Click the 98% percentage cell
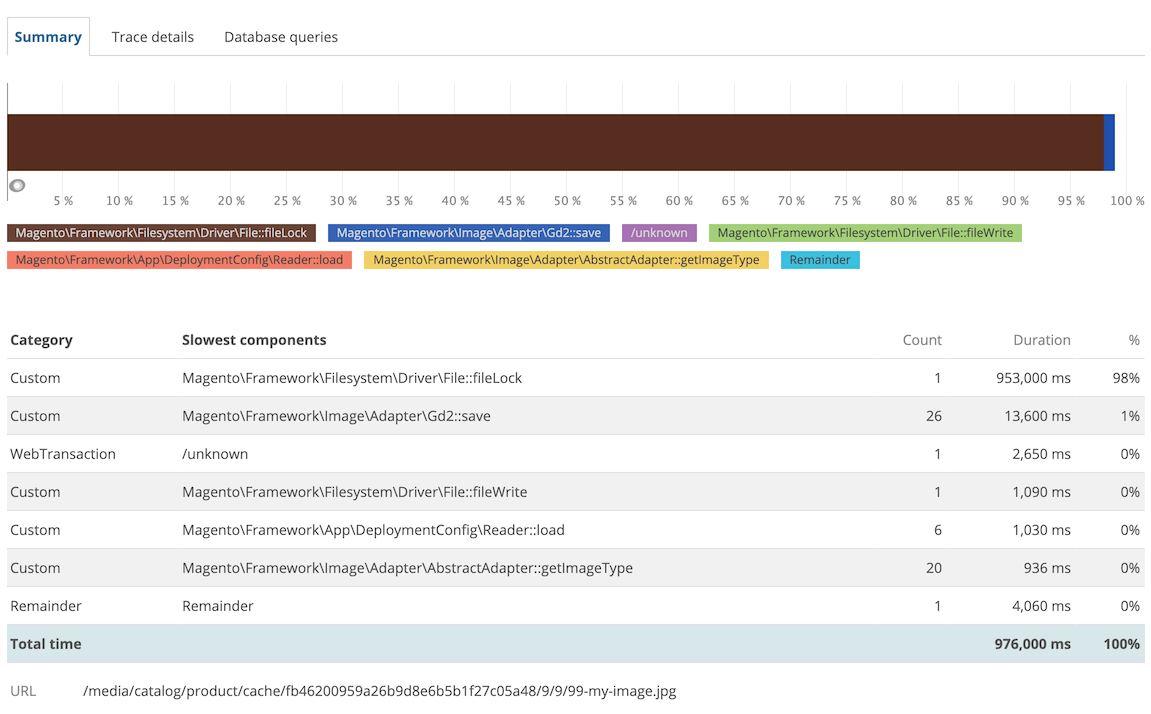1151x714 pixels. coord(1126,378)
